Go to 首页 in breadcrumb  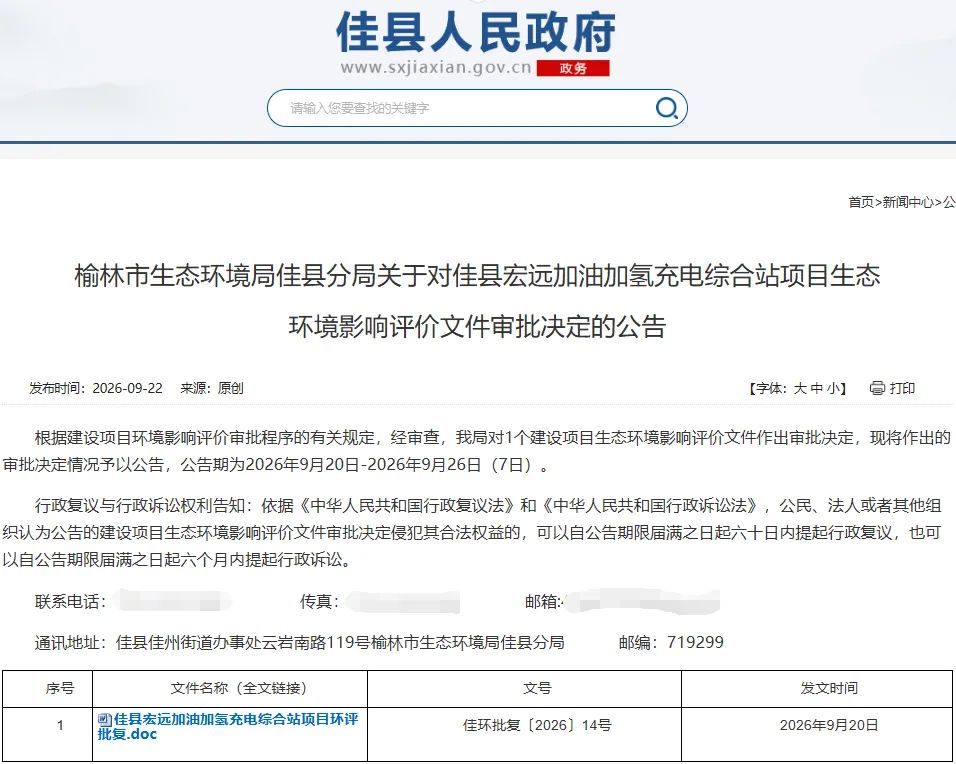tap(861, 202)
